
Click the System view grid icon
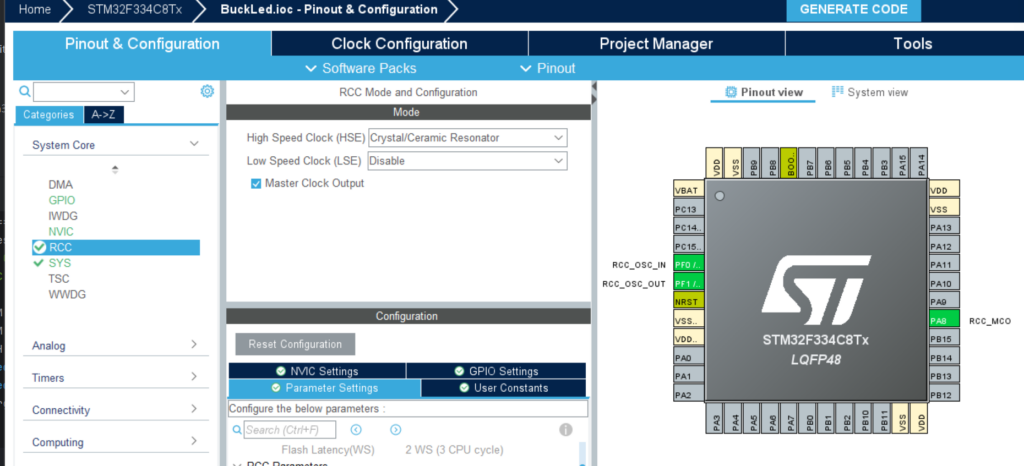pos(837,91)
